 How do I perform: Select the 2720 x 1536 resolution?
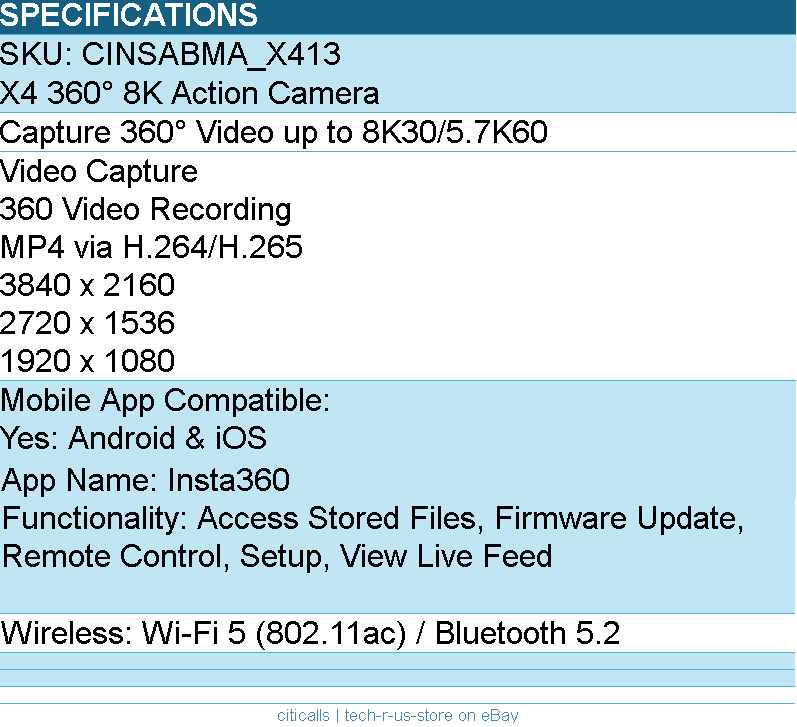87,323
